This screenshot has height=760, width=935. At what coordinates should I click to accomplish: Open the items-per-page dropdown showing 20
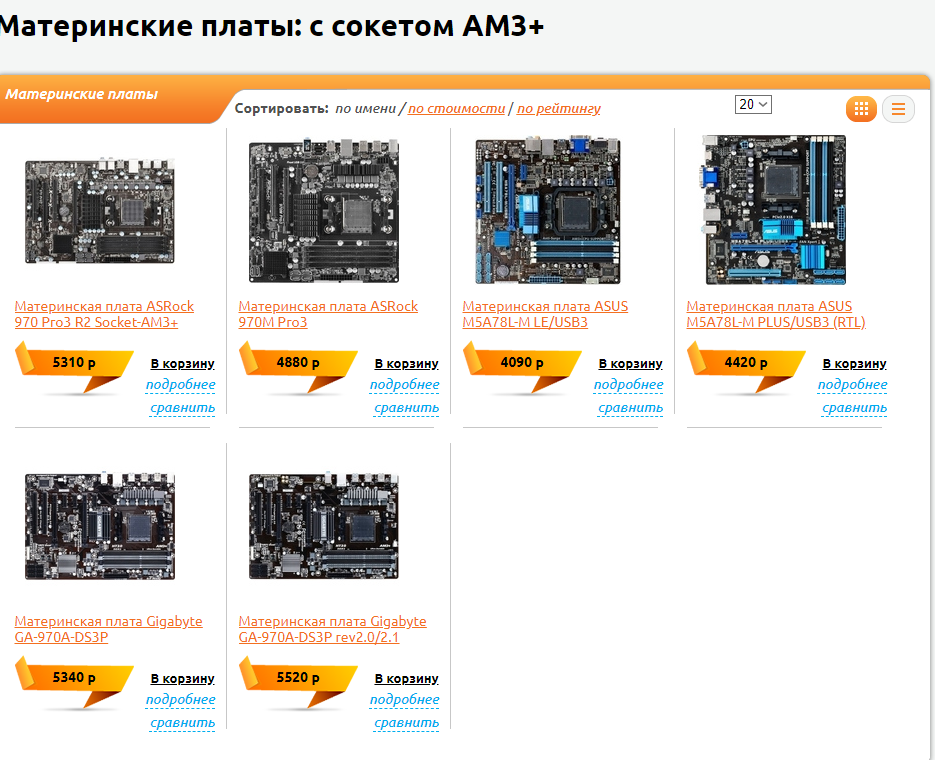[x=753, y=104]
